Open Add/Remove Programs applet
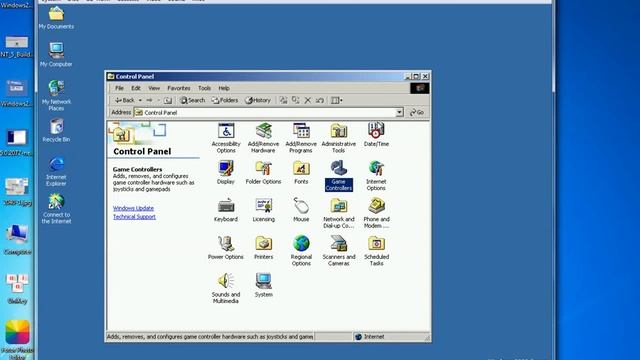 [301, 138]
